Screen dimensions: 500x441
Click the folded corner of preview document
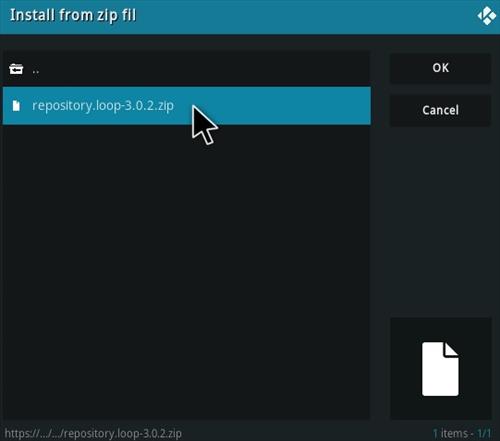click(451, 349)
